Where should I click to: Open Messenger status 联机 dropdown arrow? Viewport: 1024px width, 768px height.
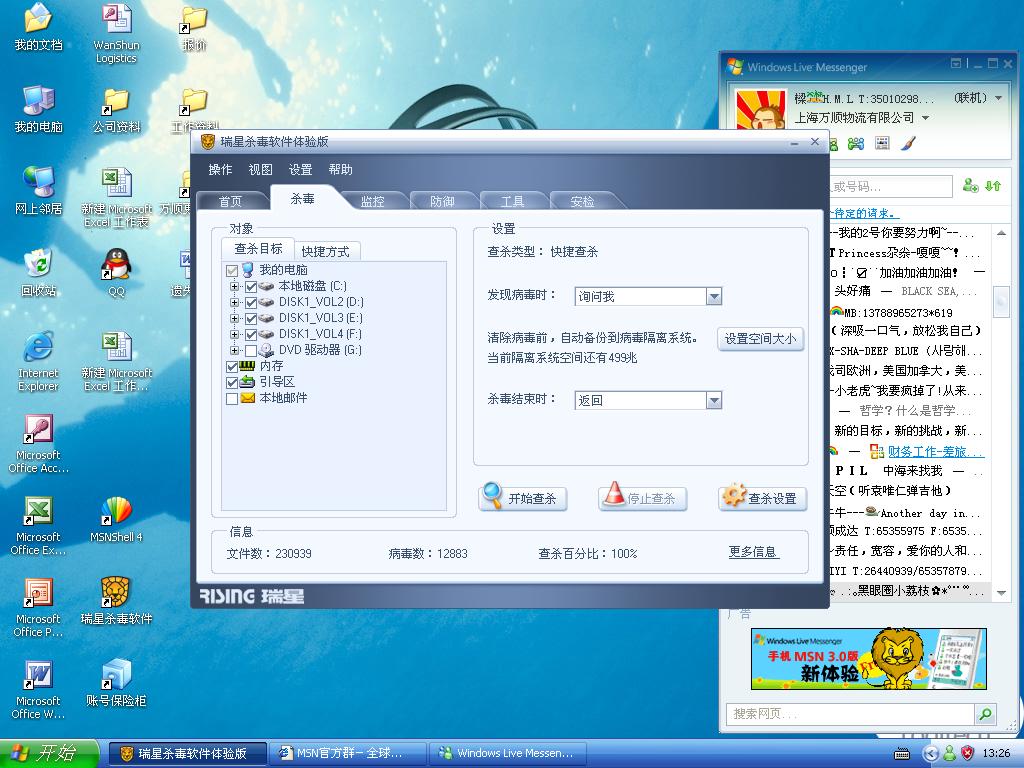click(x=998, y=99)
